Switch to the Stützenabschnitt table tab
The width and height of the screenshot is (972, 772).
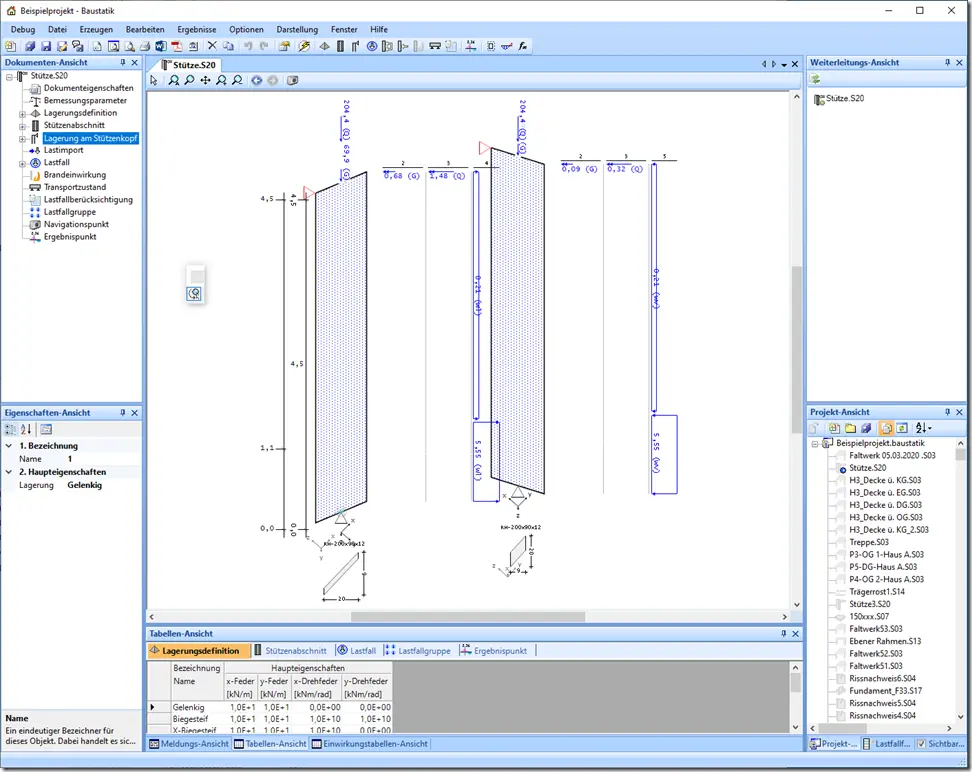point(290,650)
